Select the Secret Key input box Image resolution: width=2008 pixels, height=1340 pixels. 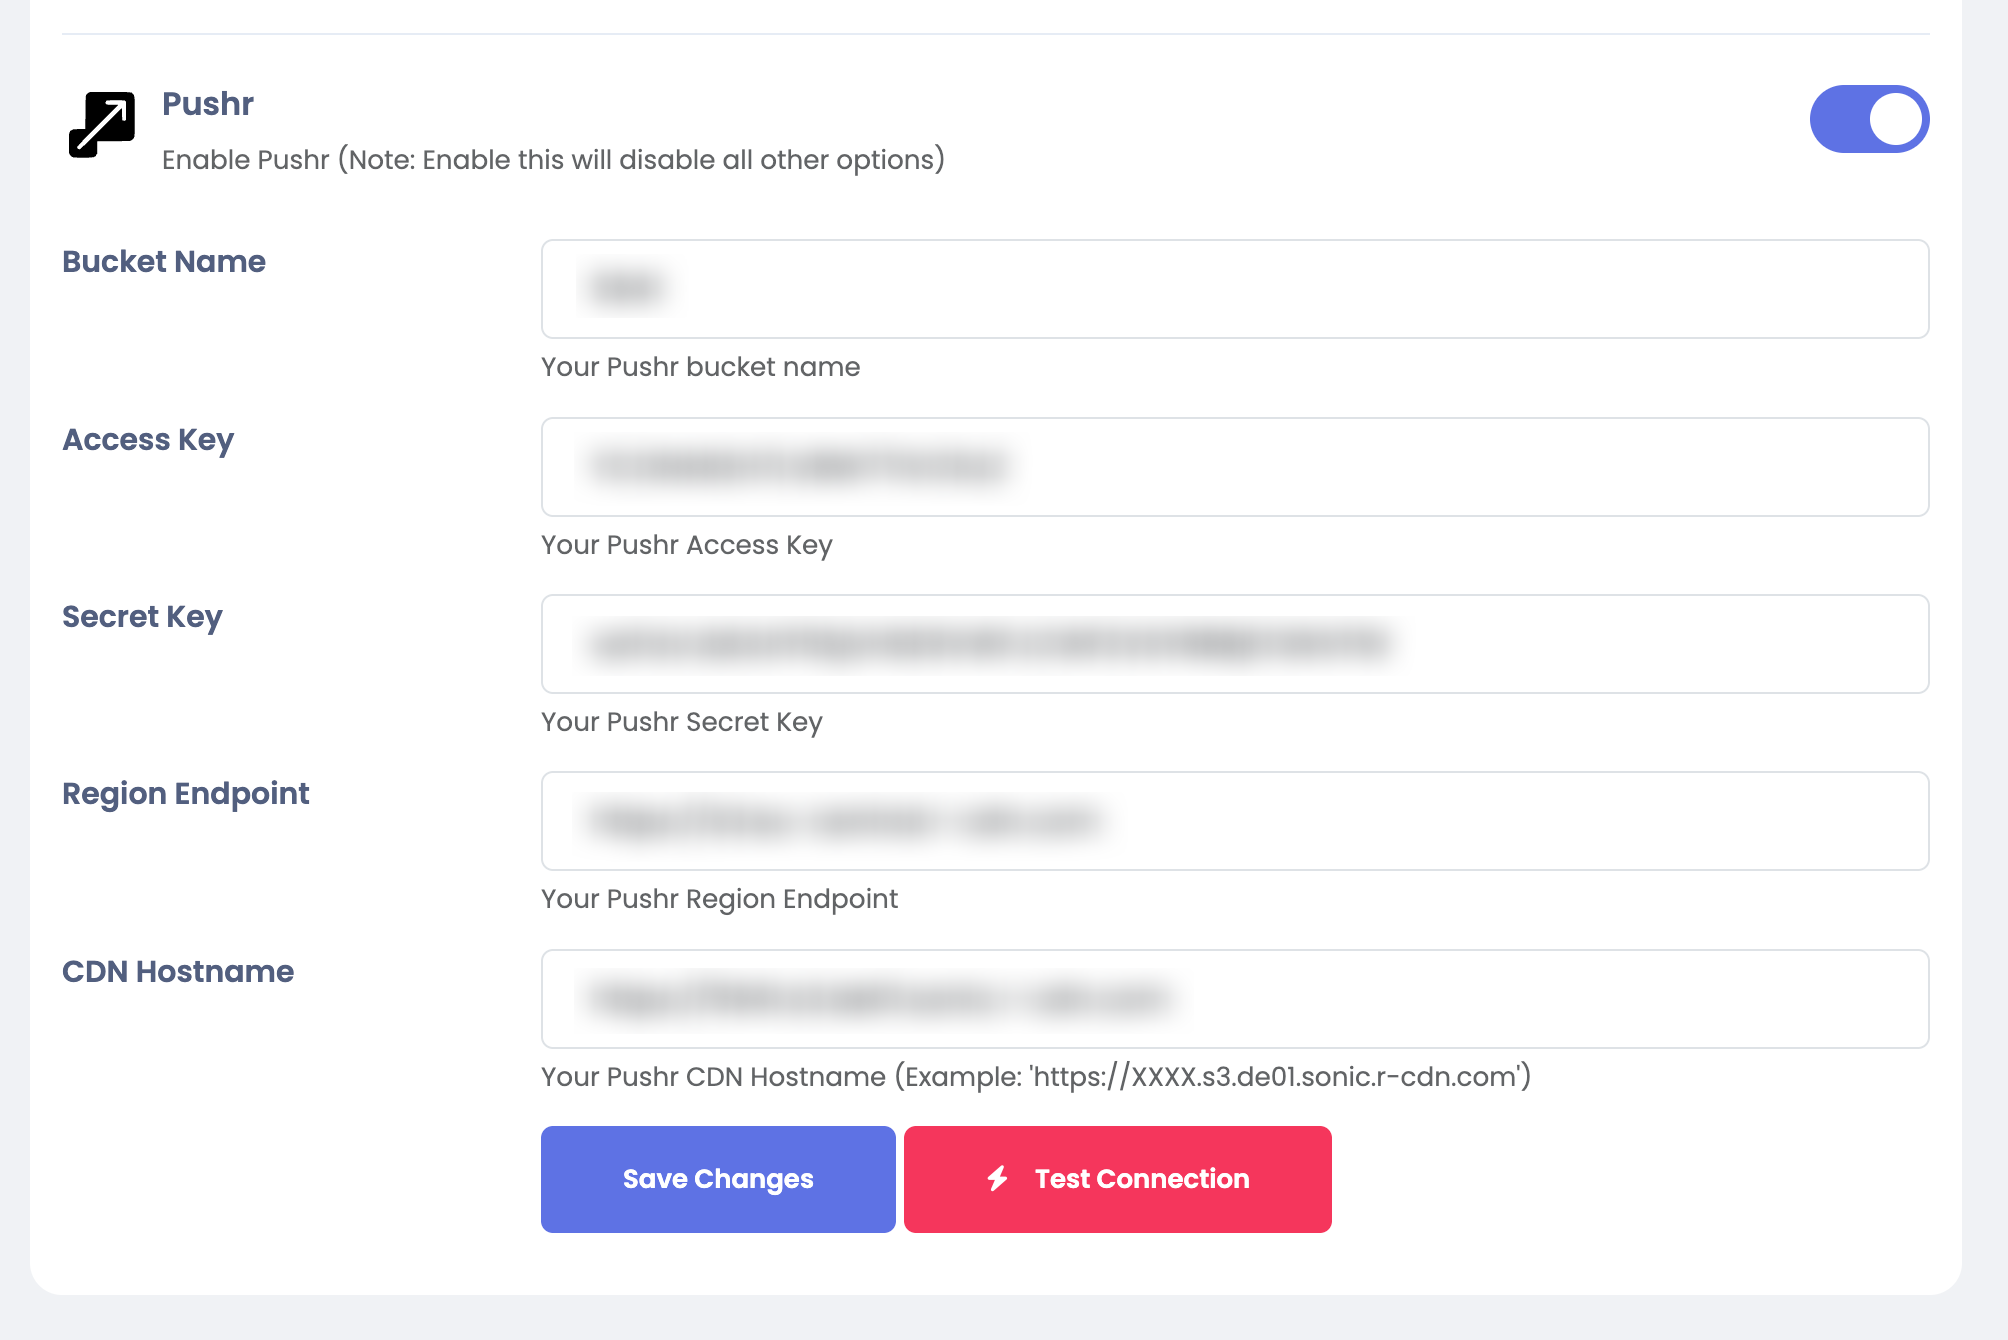[1234, 644]
